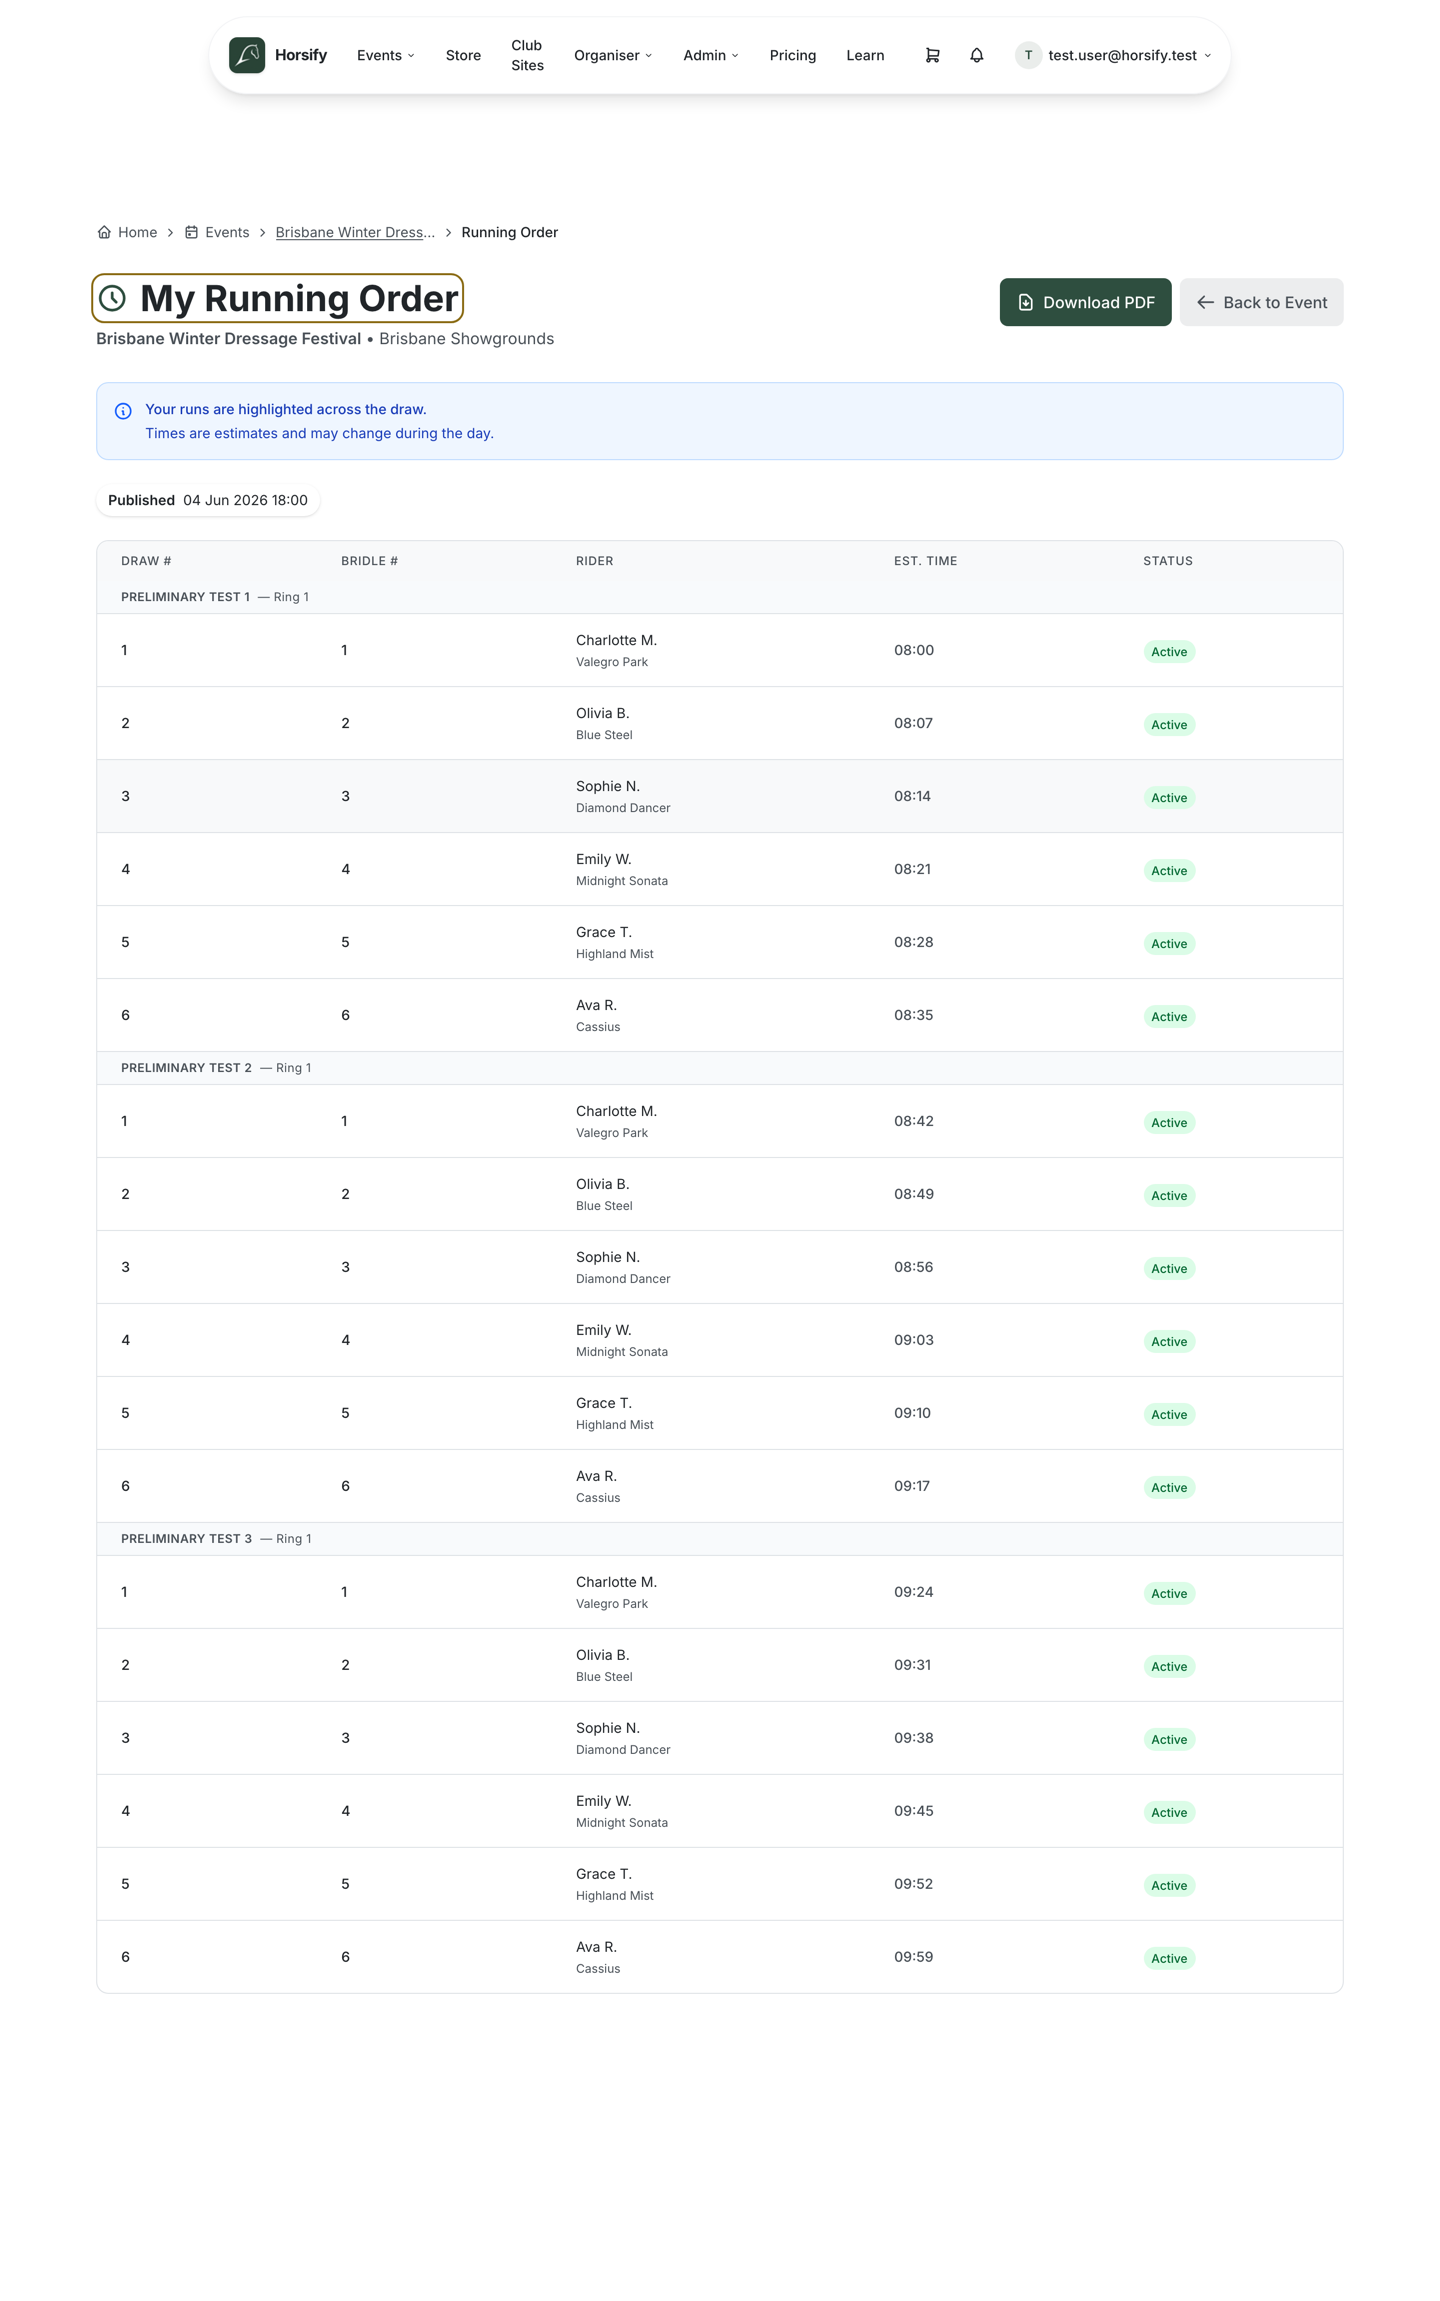
Task: Click Sophie N. in highlighted 08:14 row
Action: tap(607, 786)
